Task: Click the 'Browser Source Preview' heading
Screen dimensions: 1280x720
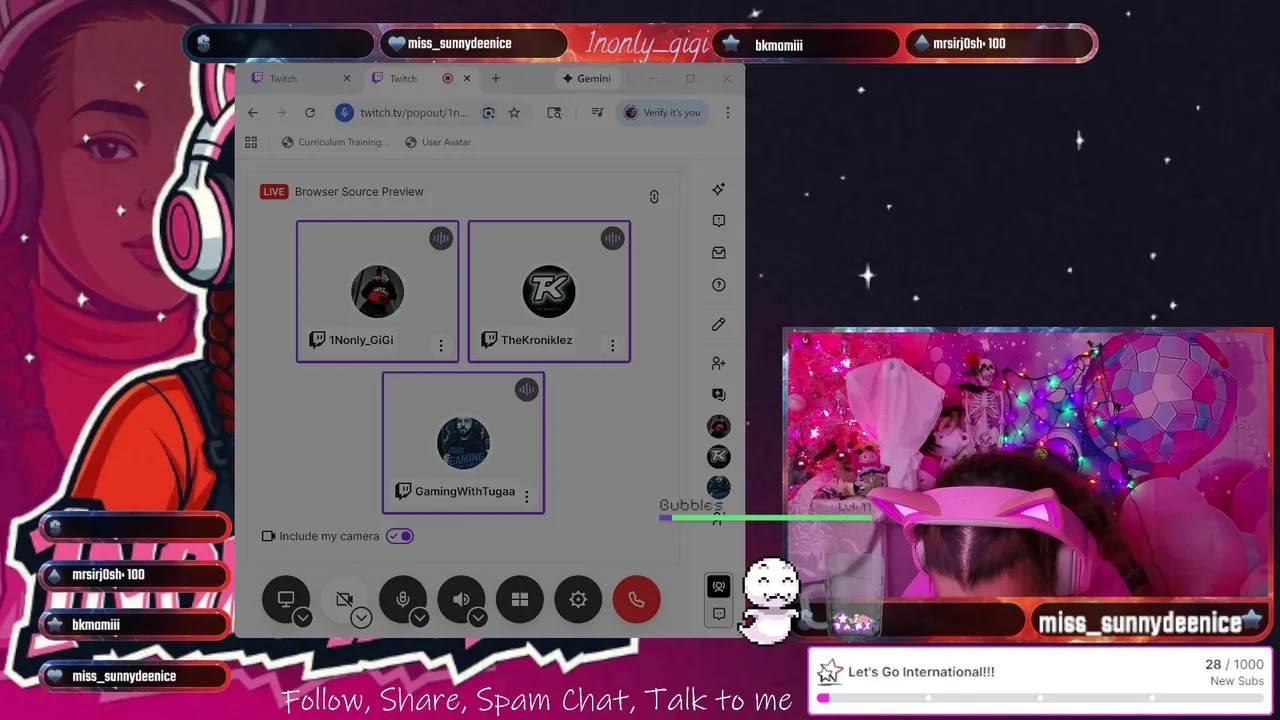Action: tap(359, 192)
